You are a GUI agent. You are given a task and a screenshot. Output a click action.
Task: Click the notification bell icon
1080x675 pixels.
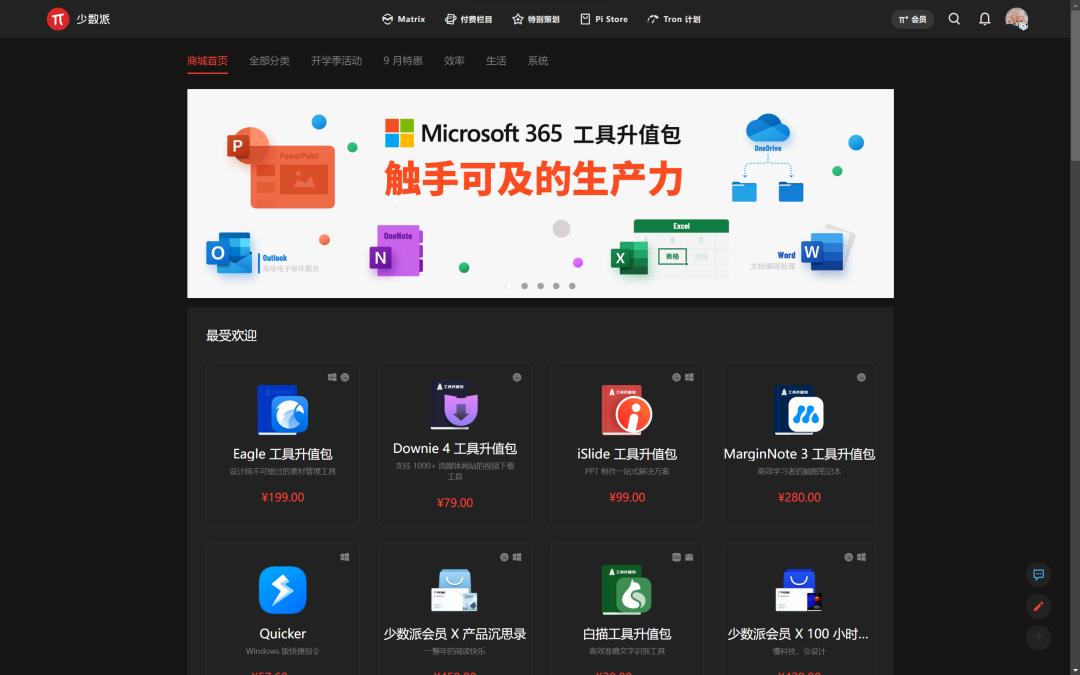(985, 18)
